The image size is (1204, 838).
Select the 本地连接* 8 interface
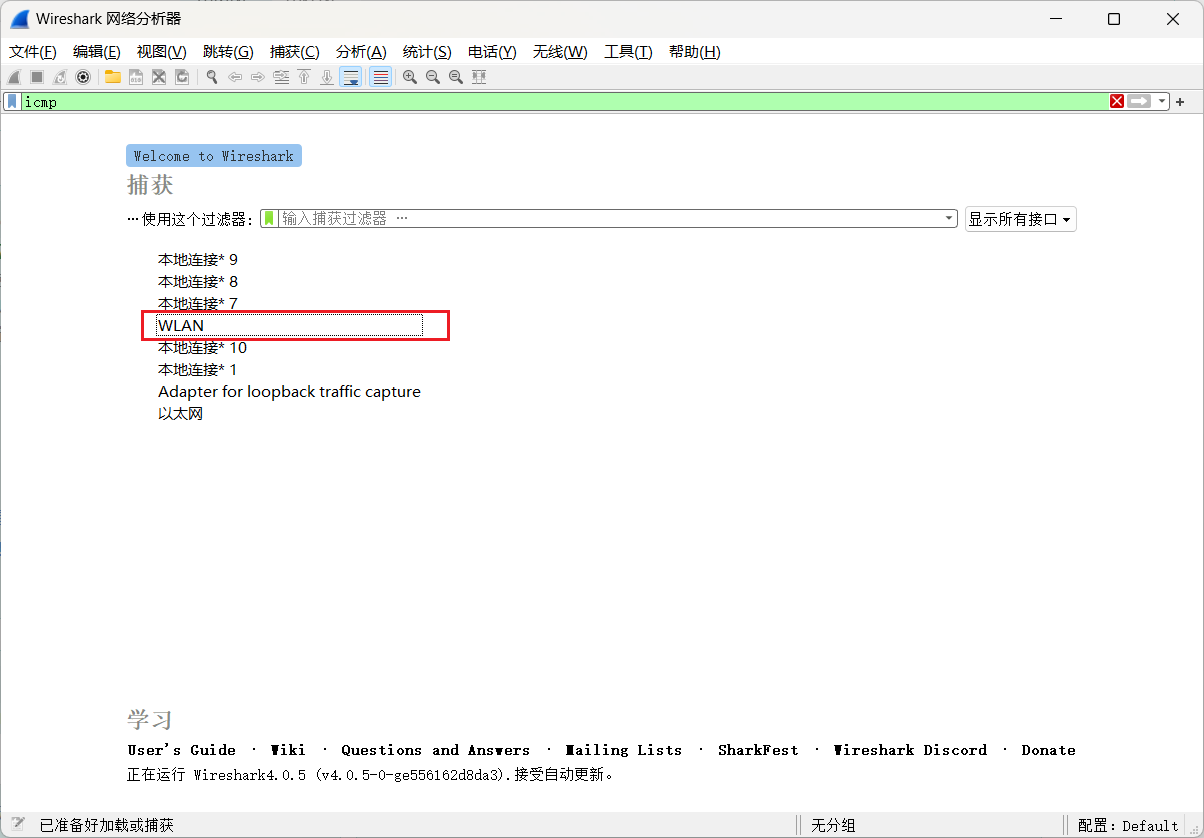[x=198, y=281]
